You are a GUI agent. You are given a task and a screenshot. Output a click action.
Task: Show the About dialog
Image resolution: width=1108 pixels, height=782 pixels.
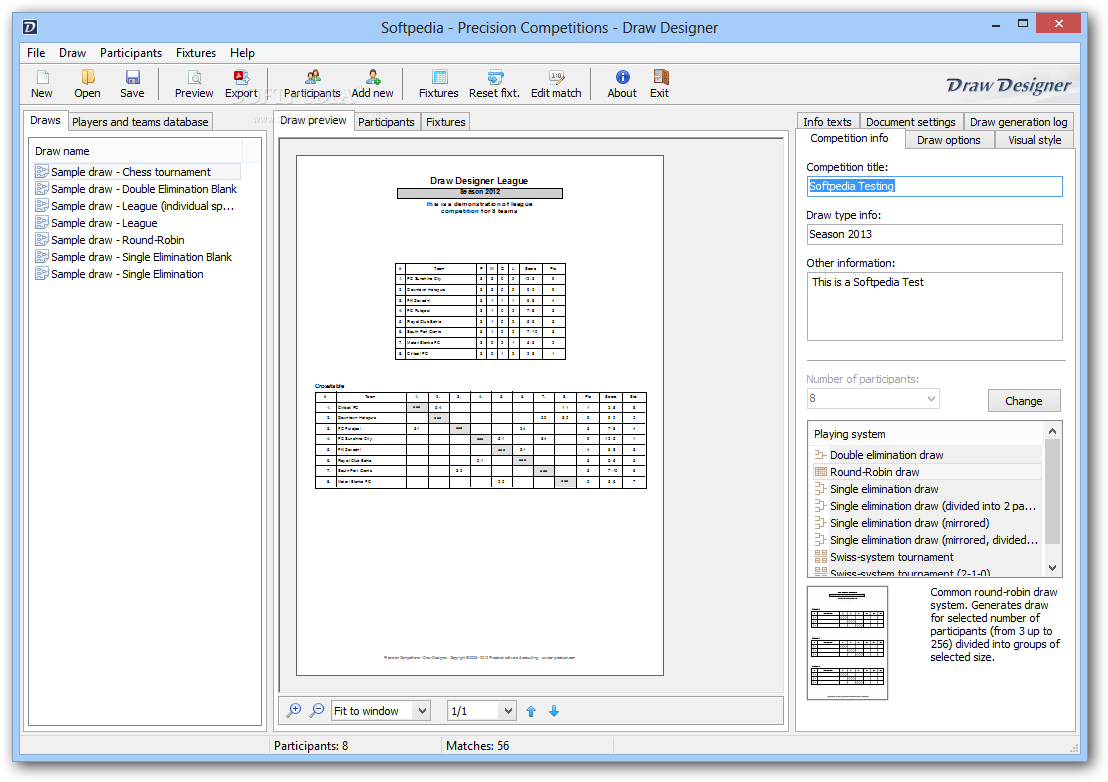coord(622,84)
